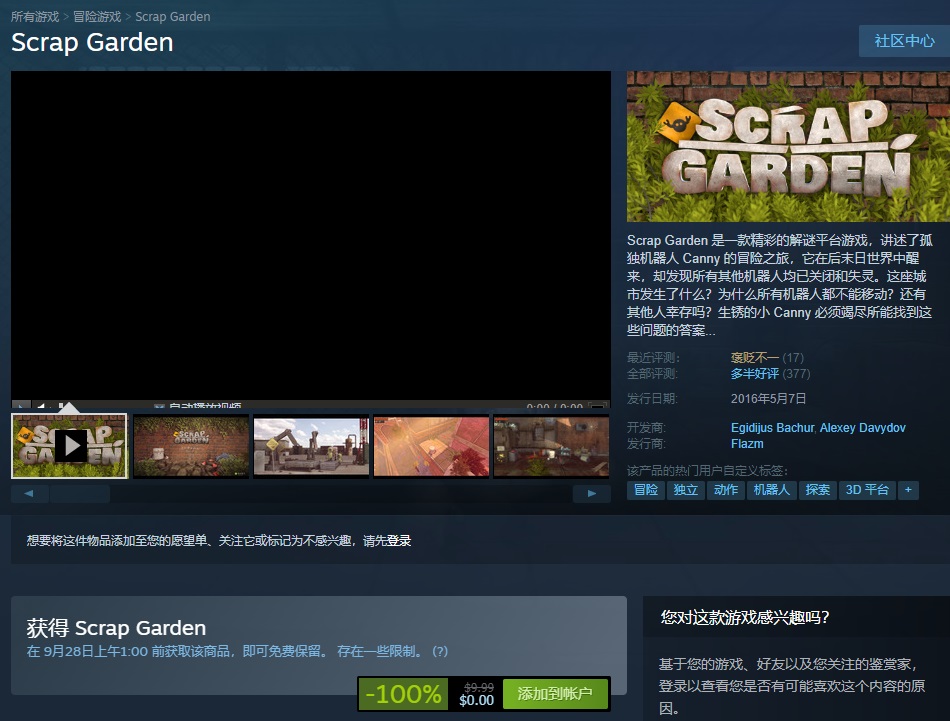Click 添加到帐户 to add game to account
Image resolution: width=950 pixels, height=721 pixels.
tap(554, 693)
